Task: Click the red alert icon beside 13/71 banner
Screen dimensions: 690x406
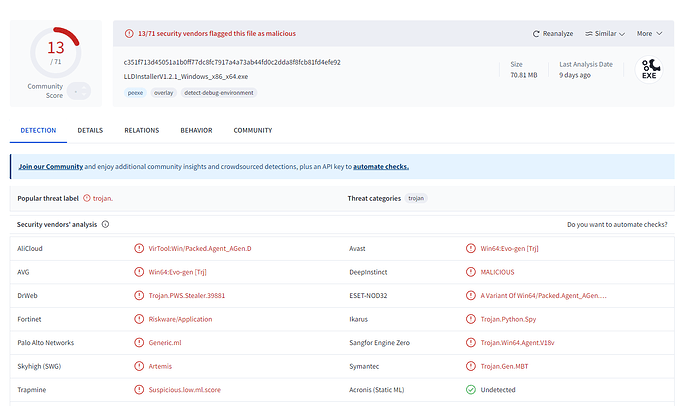Action: coord(129,33)
